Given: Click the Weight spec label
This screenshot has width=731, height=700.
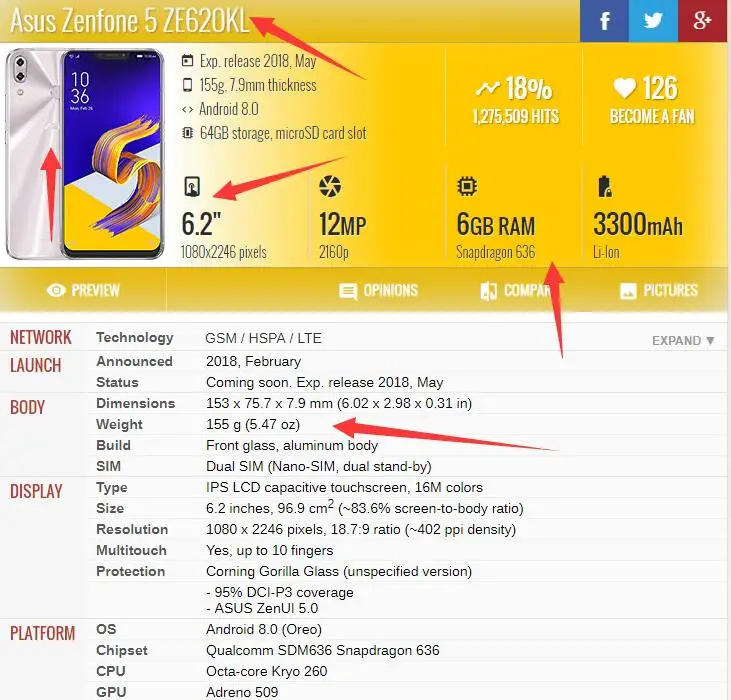Looking at the screenshot, I should 119,425.
